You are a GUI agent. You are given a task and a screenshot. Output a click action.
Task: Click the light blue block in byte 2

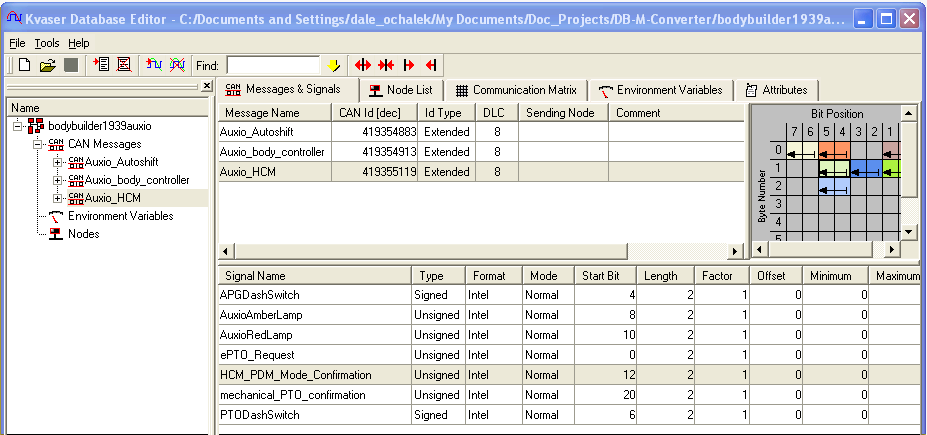coord(834,186)
